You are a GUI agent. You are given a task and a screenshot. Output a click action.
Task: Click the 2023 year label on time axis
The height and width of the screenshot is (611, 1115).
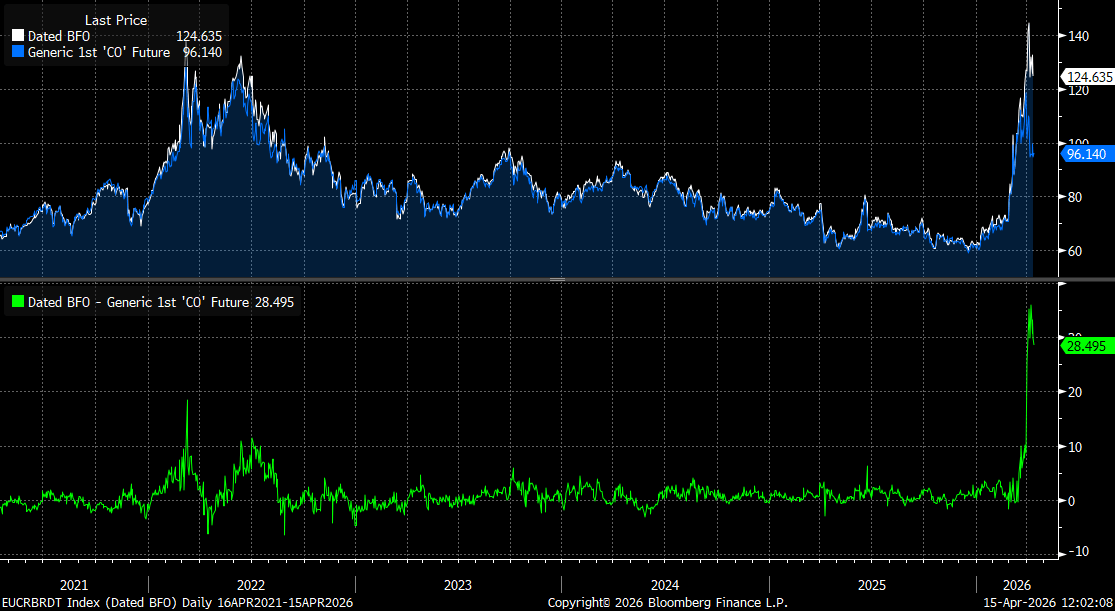[457, 585]
